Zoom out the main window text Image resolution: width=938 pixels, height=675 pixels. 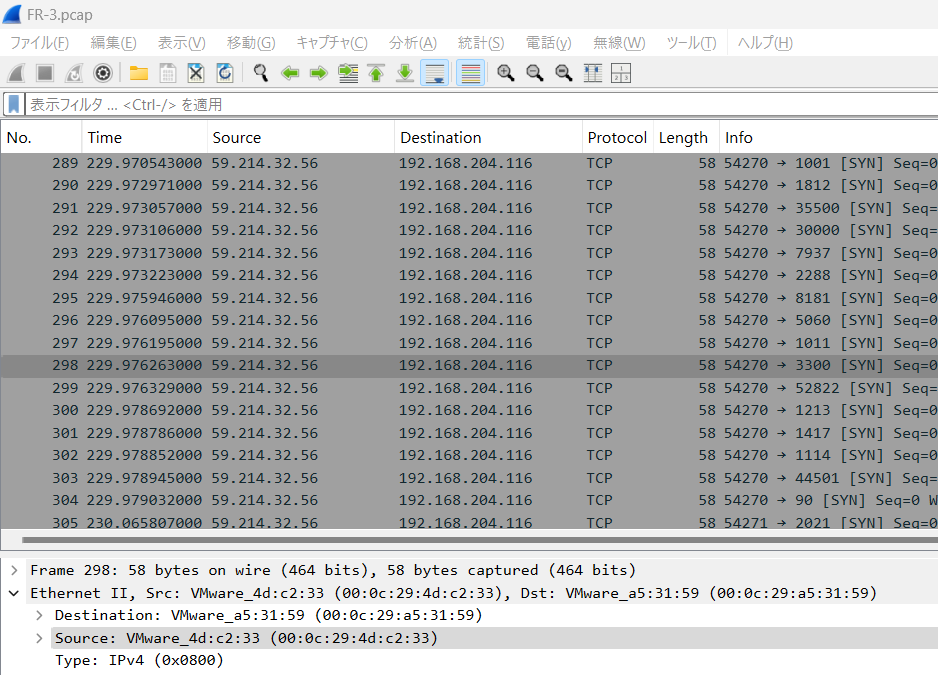pyautogui.click(x=534, y=73)
